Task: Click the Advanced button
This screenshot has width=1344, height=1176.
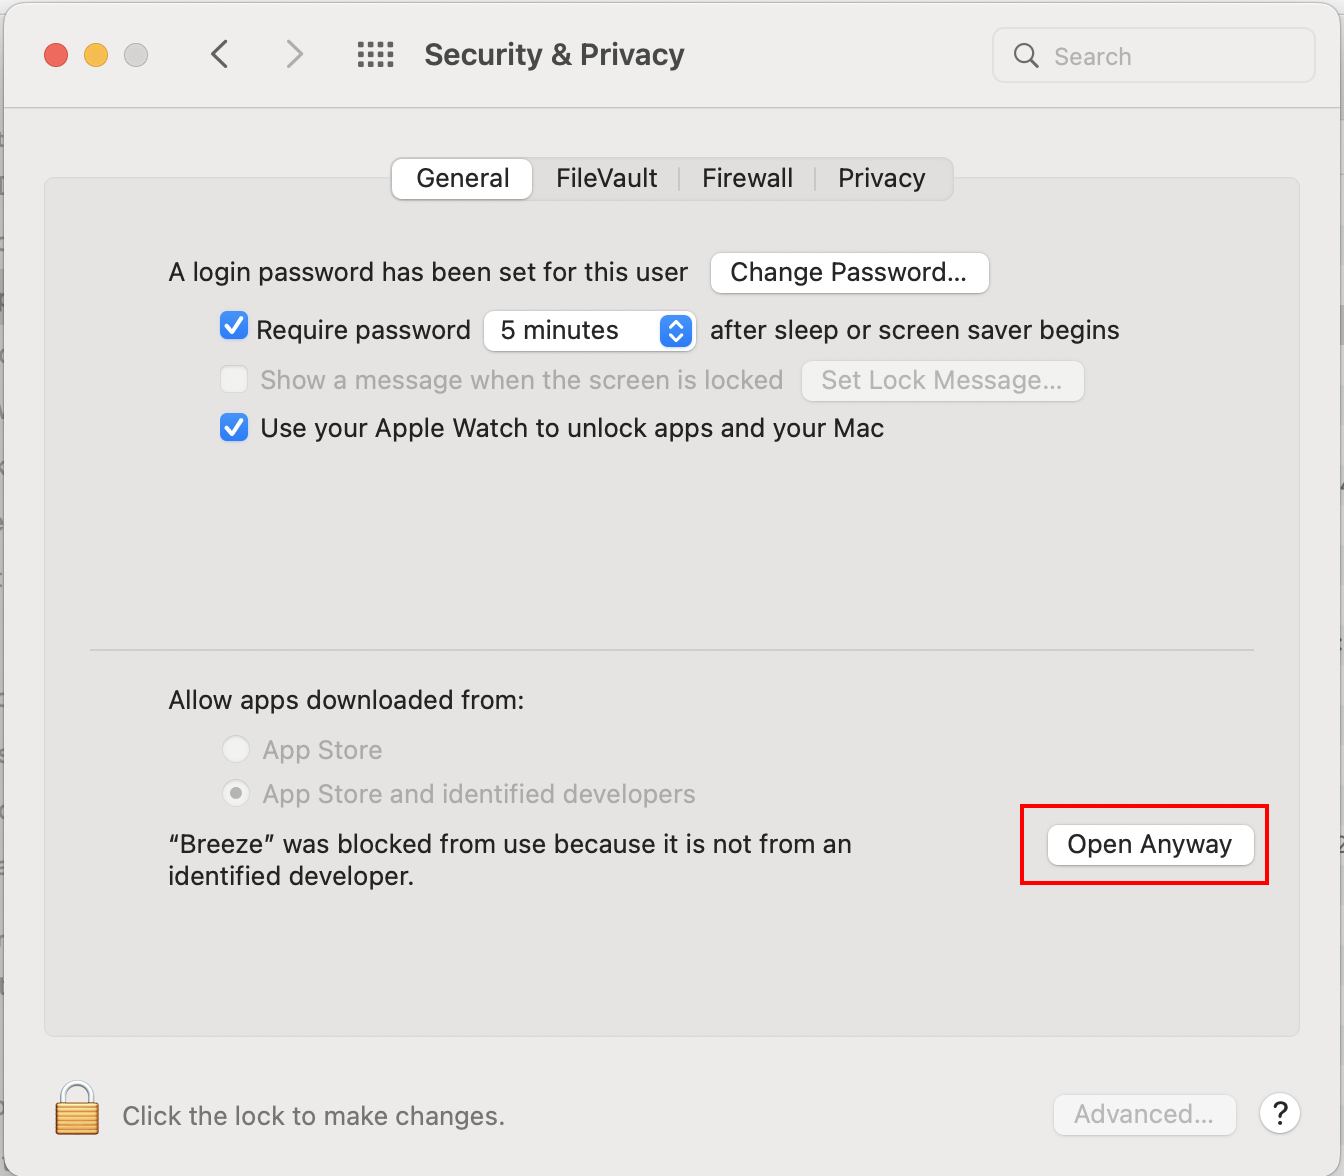Action: click(1144, 1114)
